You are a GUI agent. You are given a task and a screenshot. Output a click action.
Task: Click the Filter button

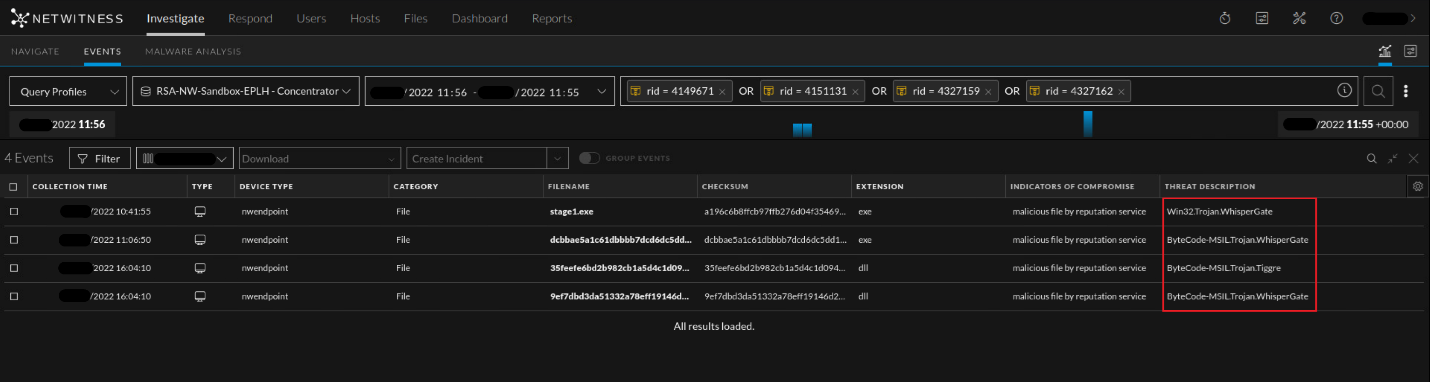(x=99, y=158)
